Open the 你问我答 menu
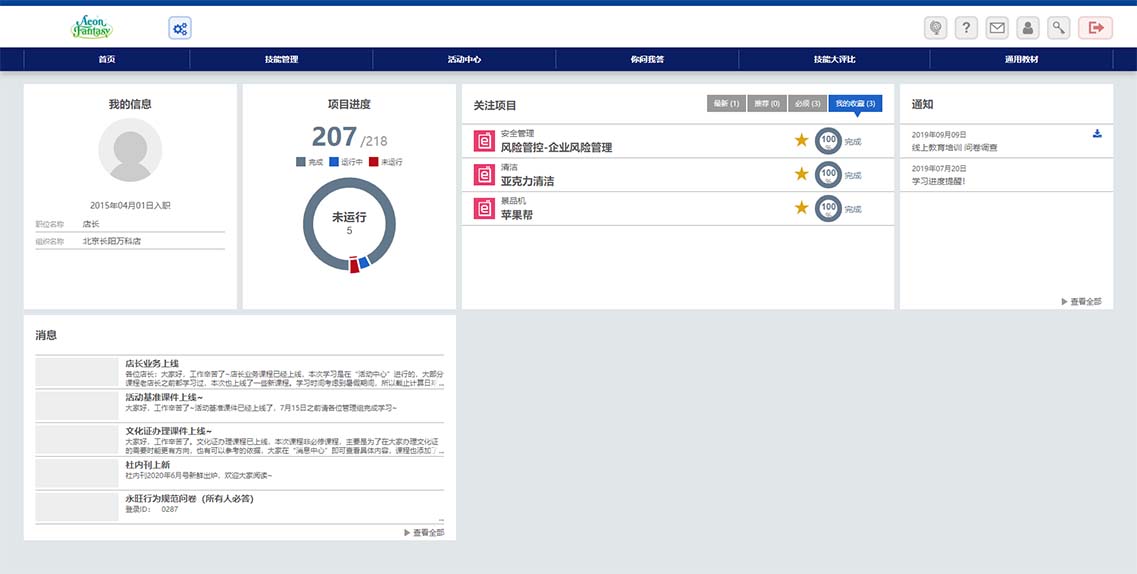 (x=647, y=59)
